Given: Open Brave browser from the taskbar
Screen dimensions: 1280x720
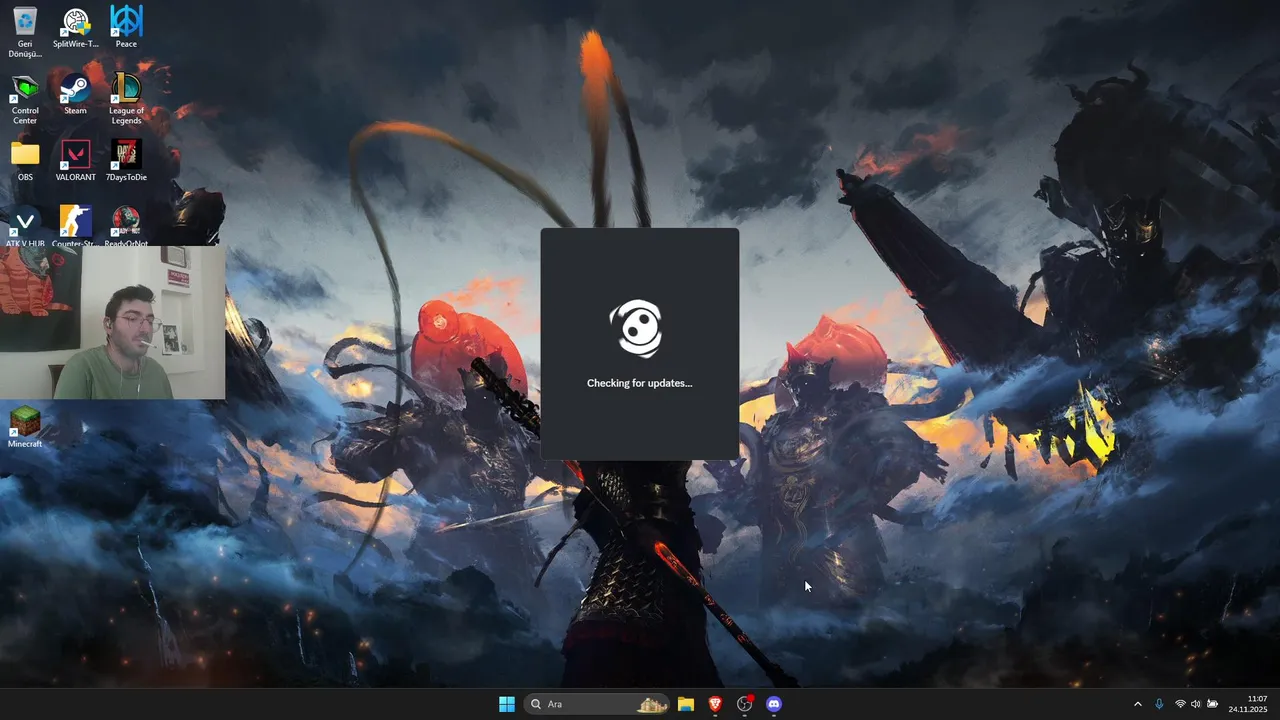Looking at the screenshot, I should tap(715, 704).
